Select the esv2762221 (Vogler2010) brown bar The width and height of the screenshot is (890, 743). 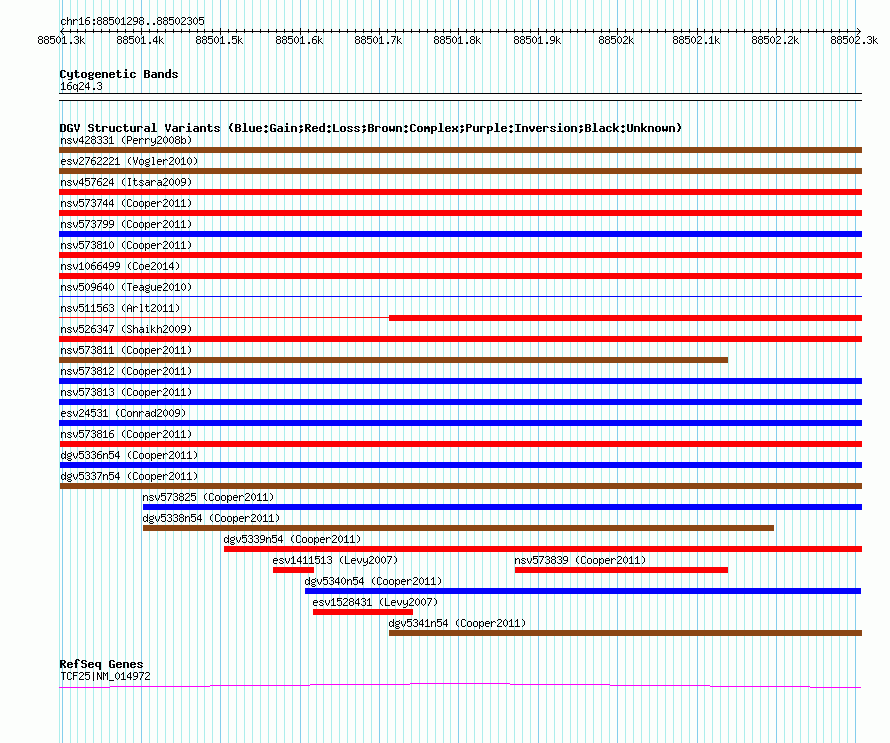[x=460, y=171]
